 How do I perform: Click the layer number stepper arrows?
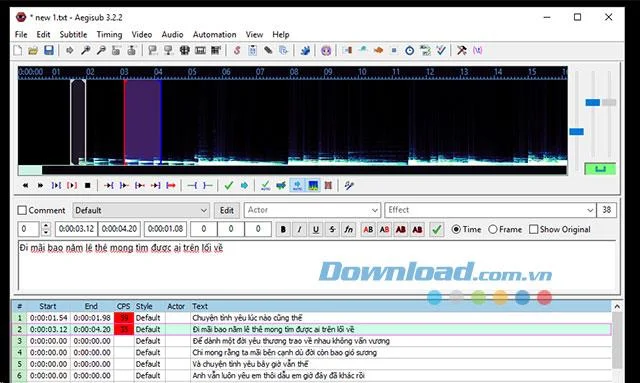click(46, 229)
